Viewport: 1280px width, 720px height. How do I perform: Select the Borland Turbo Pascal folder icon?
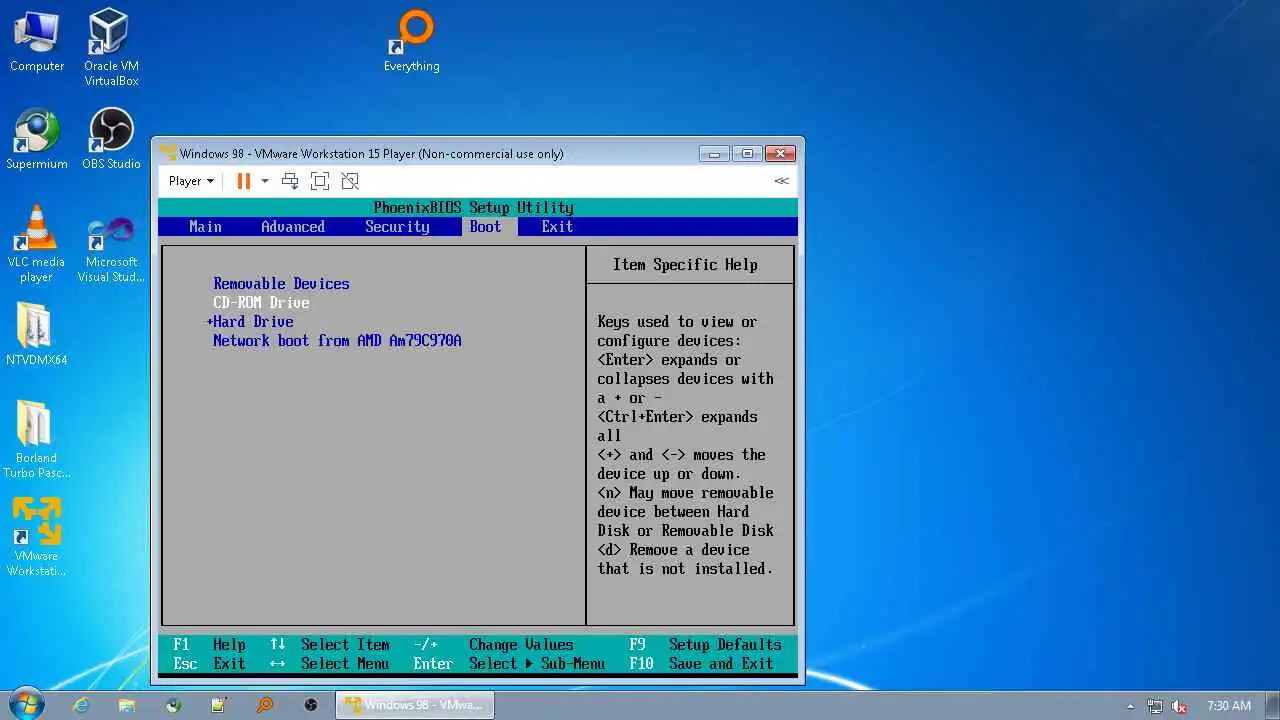tap(37, 440)
